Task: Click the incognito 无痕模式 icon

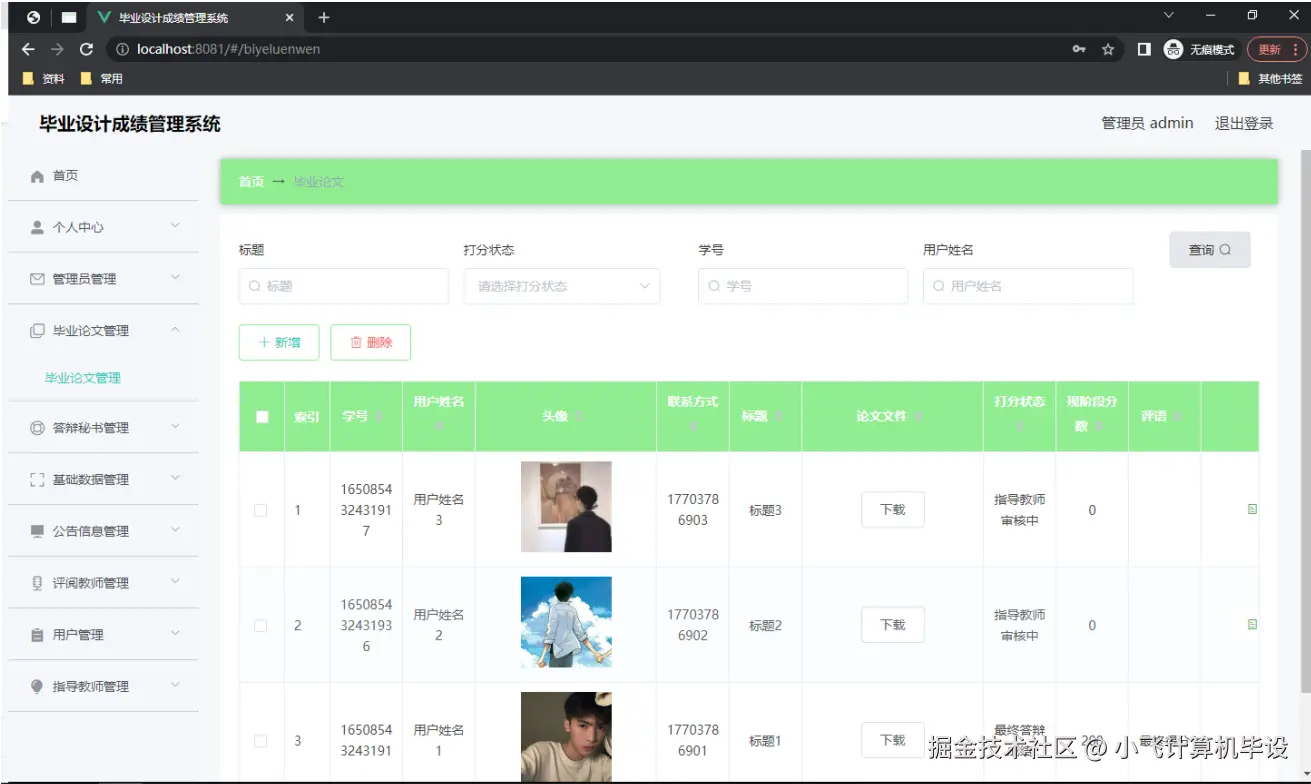Action: (1173, 49)
